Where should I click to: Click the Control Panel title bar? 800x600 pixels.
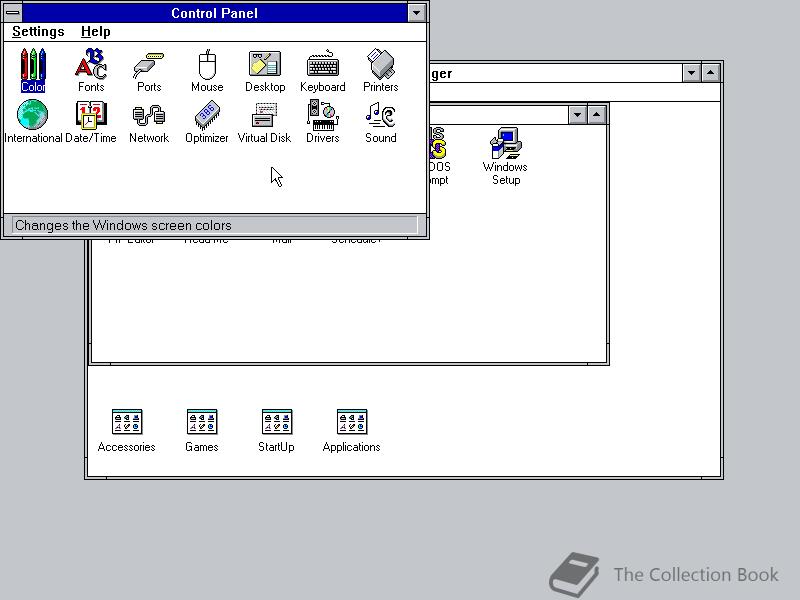215,13
